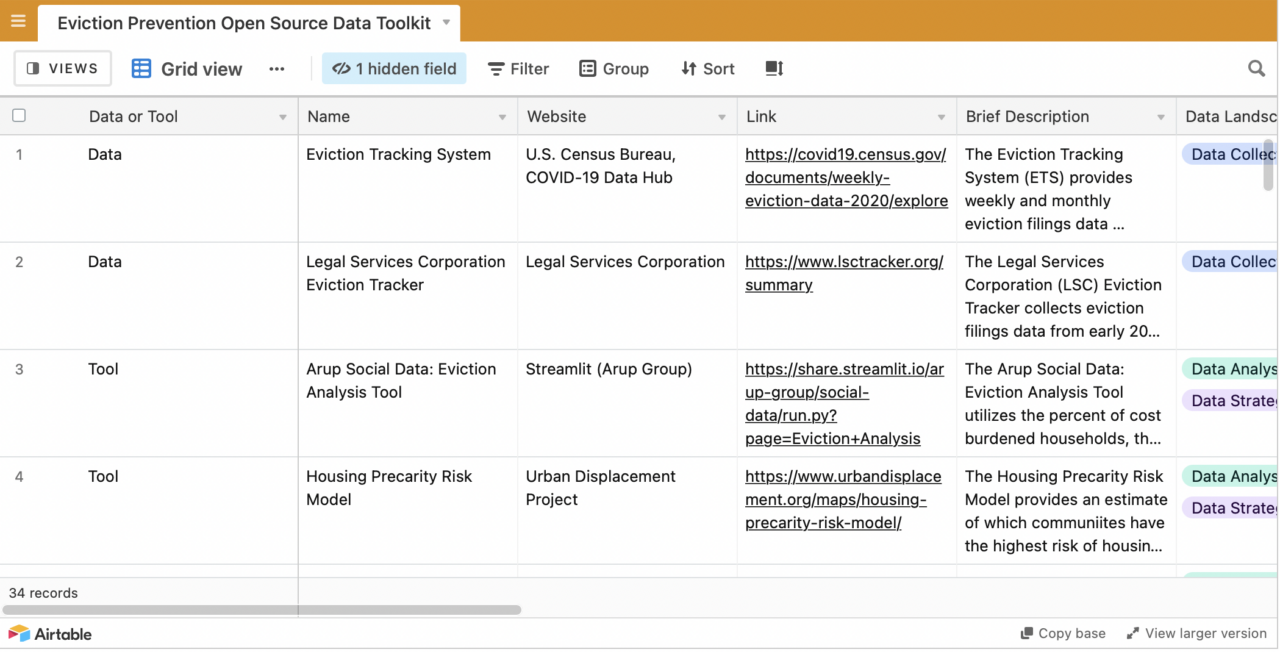This screenshot has height=652, width=1280.
Task: Click the Data Analysis tag in row 3
Action: (1230, 369)
